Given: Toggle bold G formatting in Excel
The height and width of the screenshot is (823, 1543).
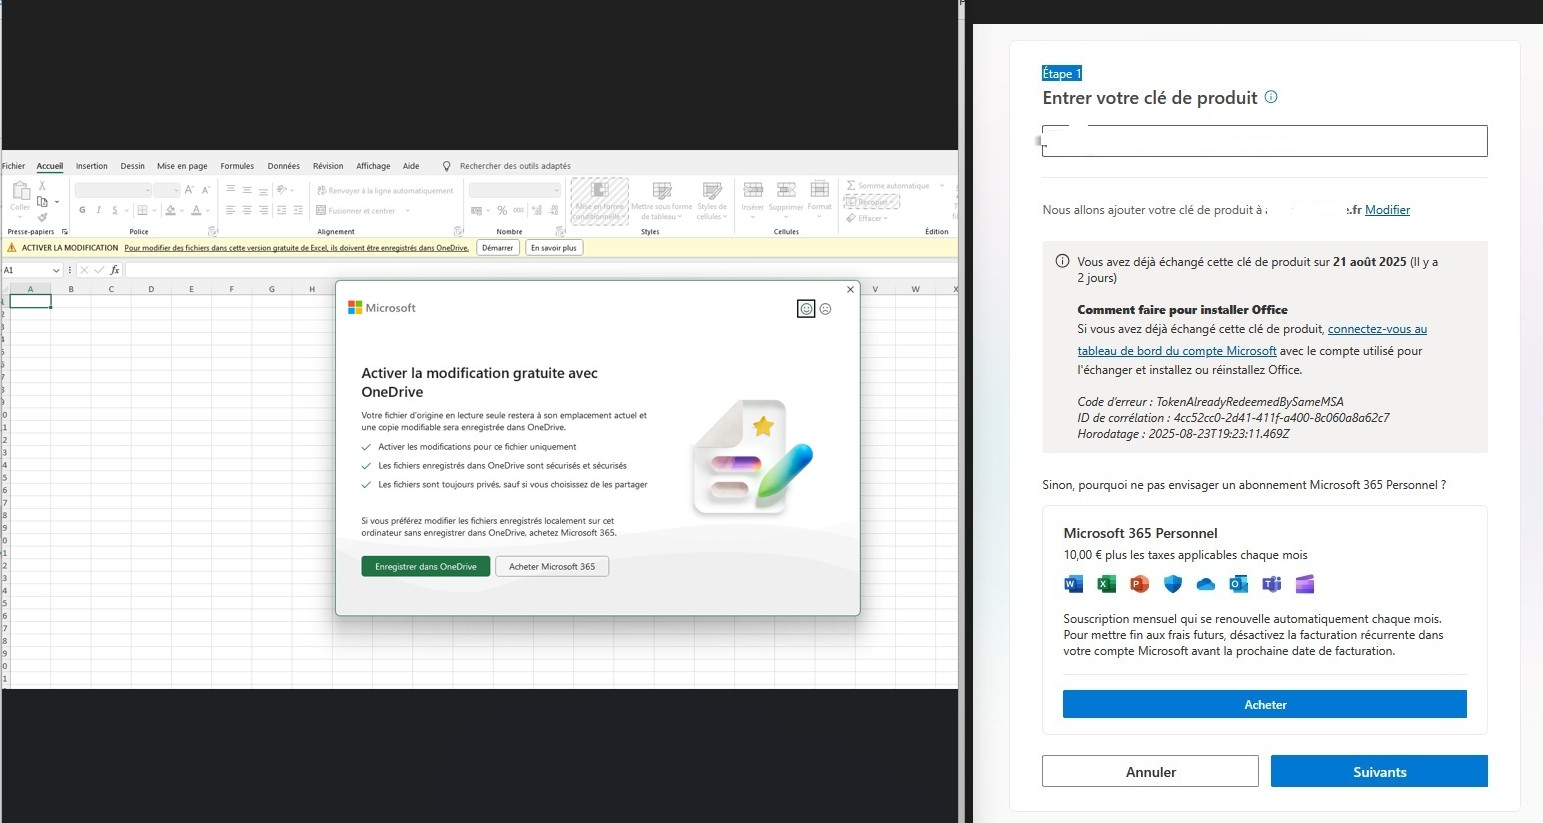Looking at the screenshot, I should point(82,210).
